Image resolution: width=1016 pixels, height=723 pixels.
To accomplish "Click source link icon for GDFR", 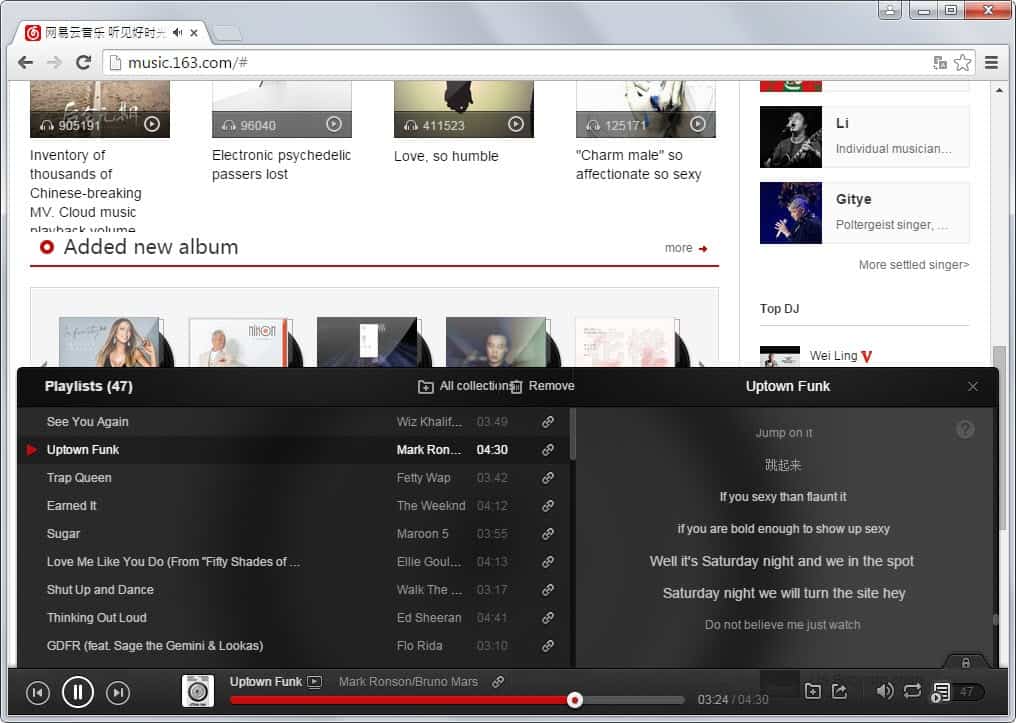I will pyautogui.click(x=548, y=646).
